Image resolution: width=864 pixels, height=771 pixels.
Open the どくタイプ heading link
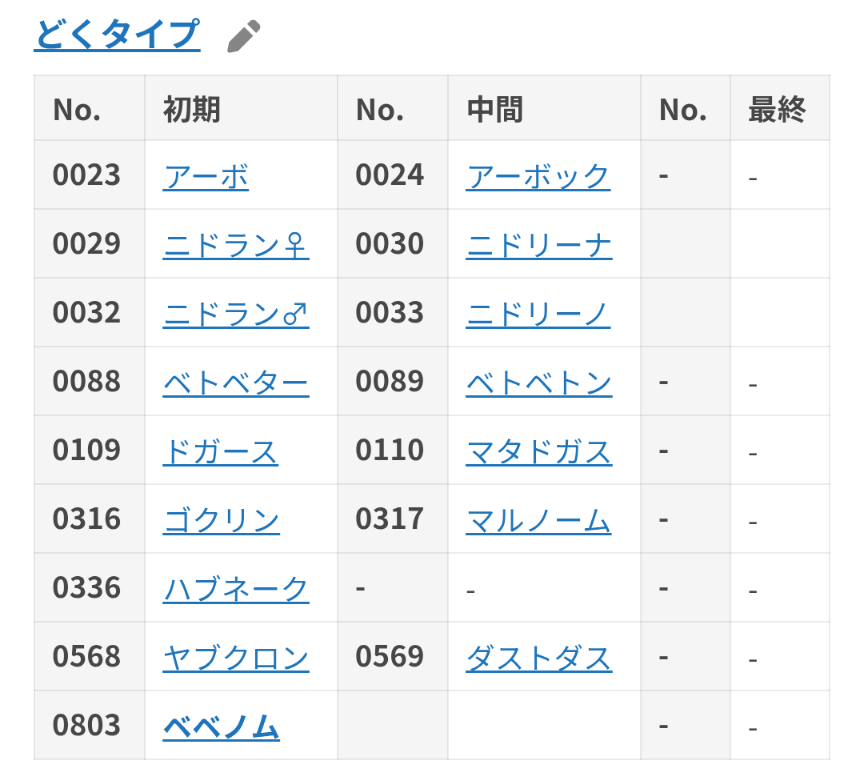(117, 34)
